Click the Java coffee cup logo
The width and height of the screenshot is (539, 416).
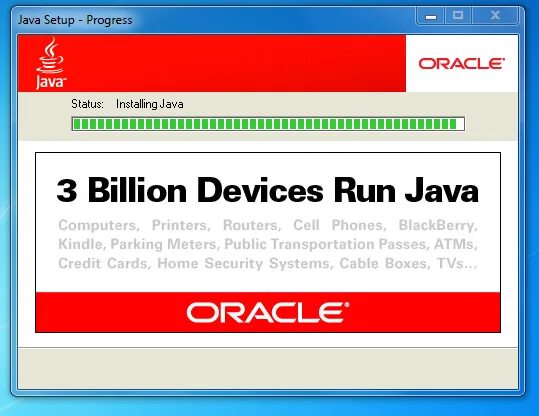(51, 63)
